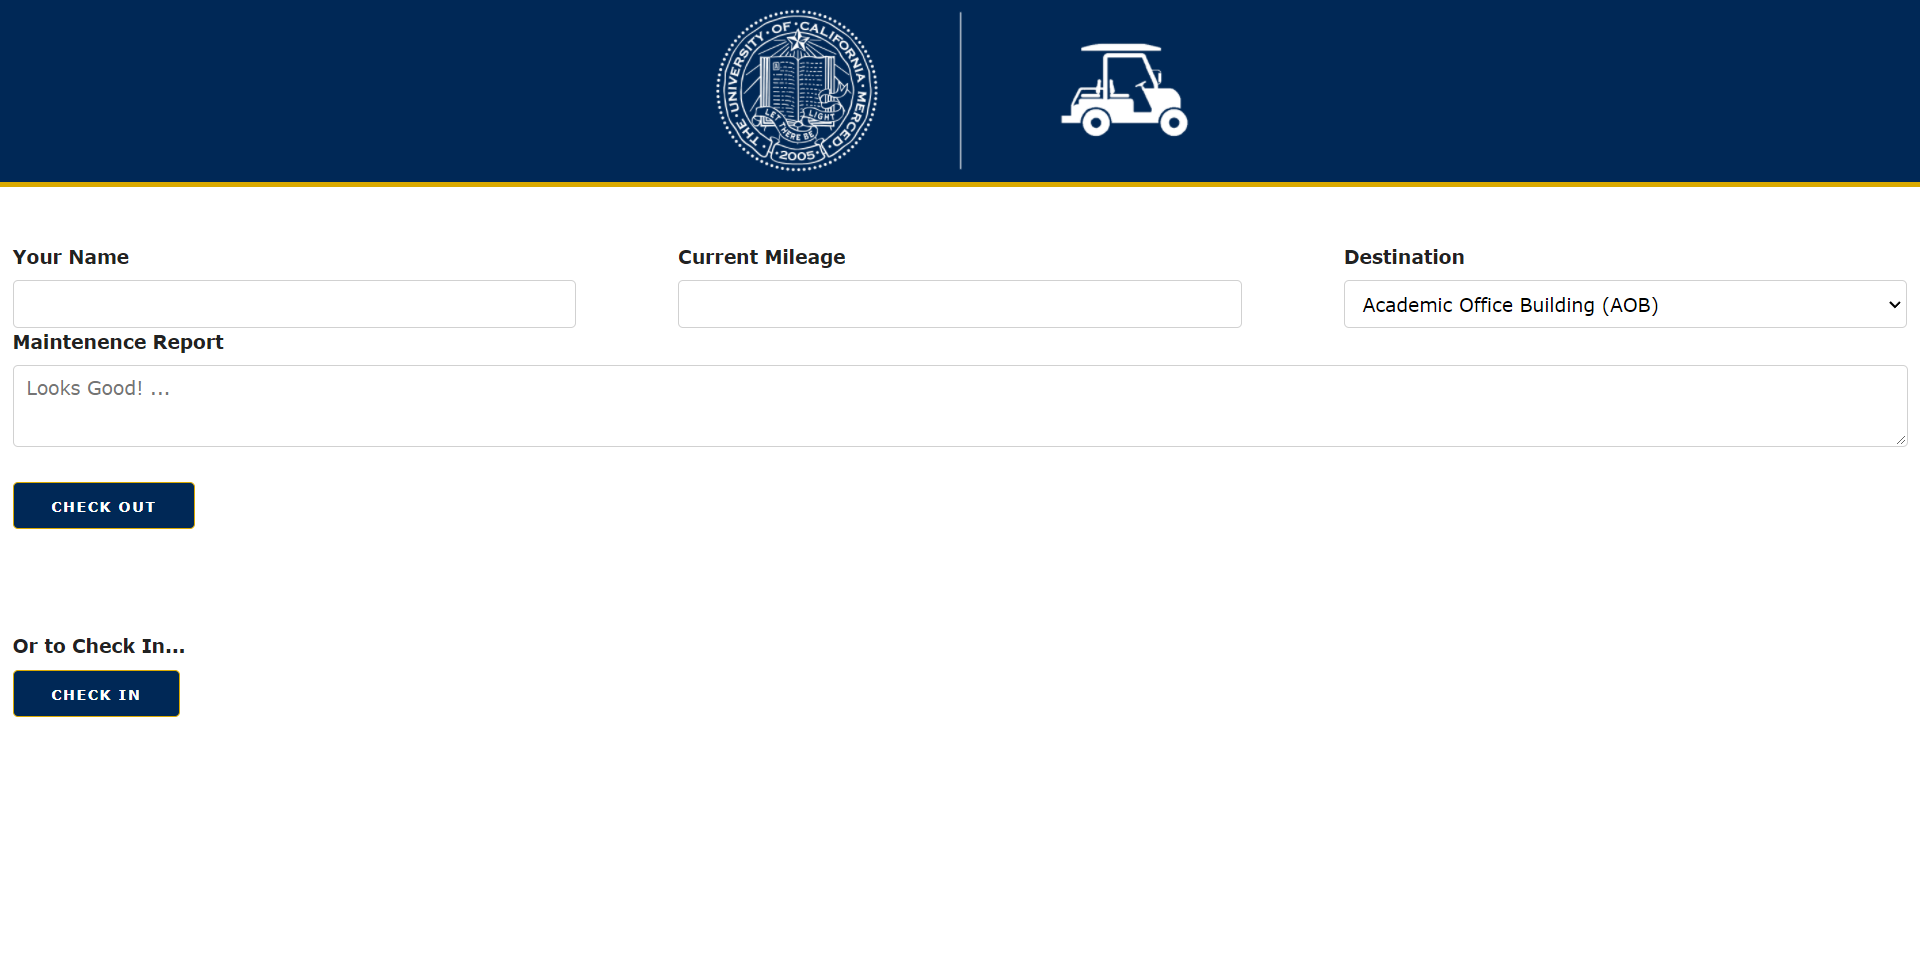
Task: Click the chevron on the Destination selector
Action: (x=1894, y=304)
